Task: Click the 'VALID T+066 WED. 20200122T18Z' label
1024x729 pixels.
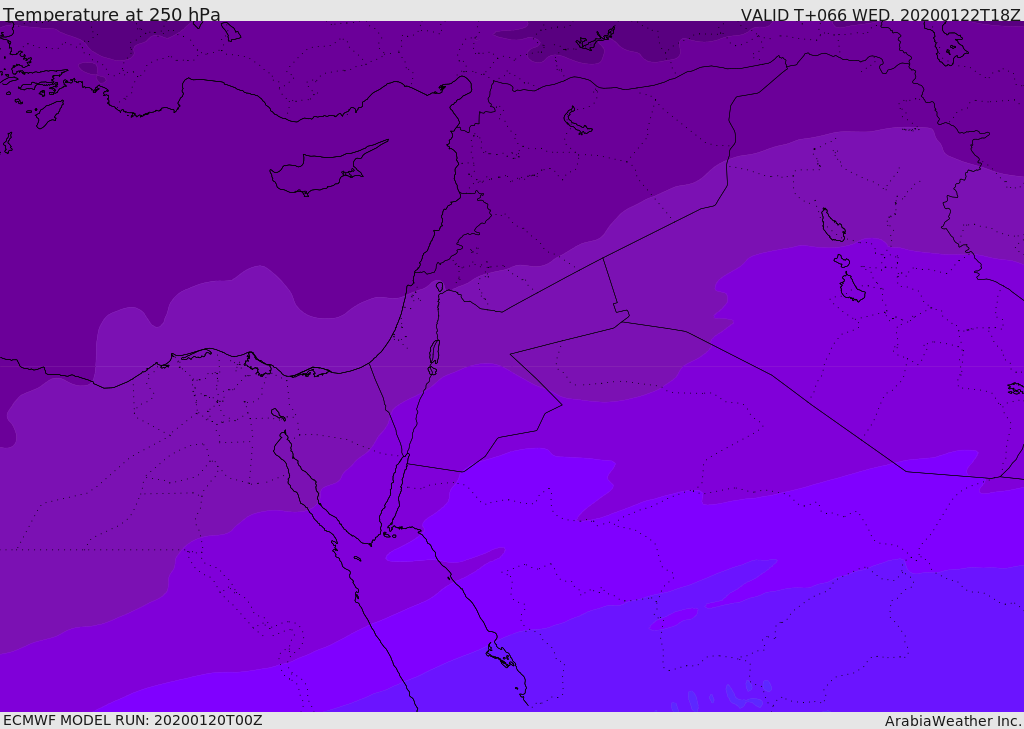Action: pos(880,15)
